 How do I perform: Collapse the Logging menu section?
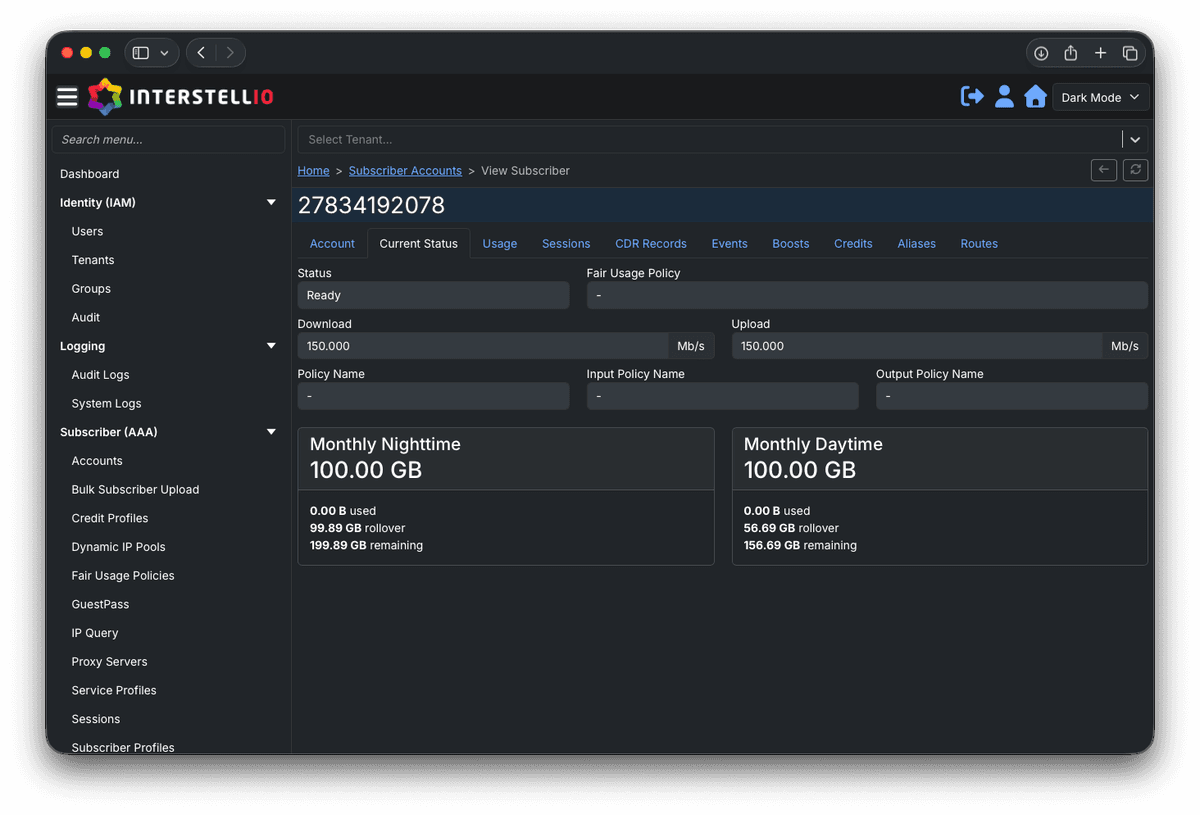[271, 346]
